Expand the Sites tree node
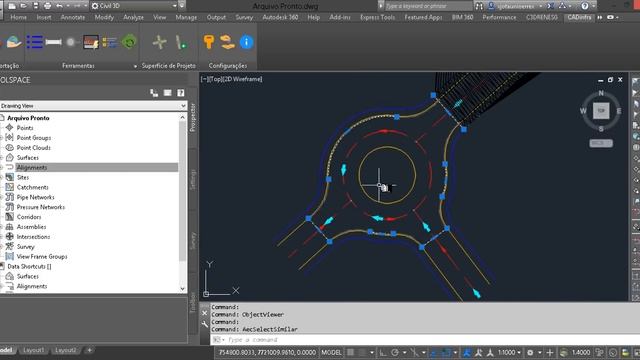Image resolution: width=640 pixels, height=360 pixels. [x=2, y=178]
